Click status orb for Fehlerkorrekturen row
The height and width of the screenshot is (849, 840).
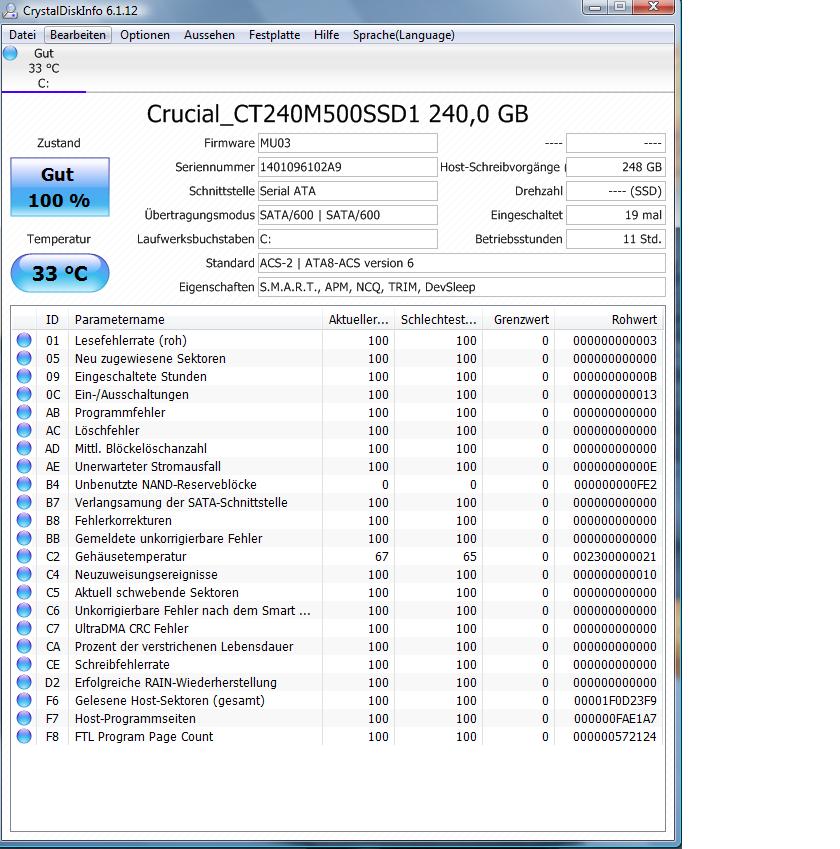click(24, 520)
